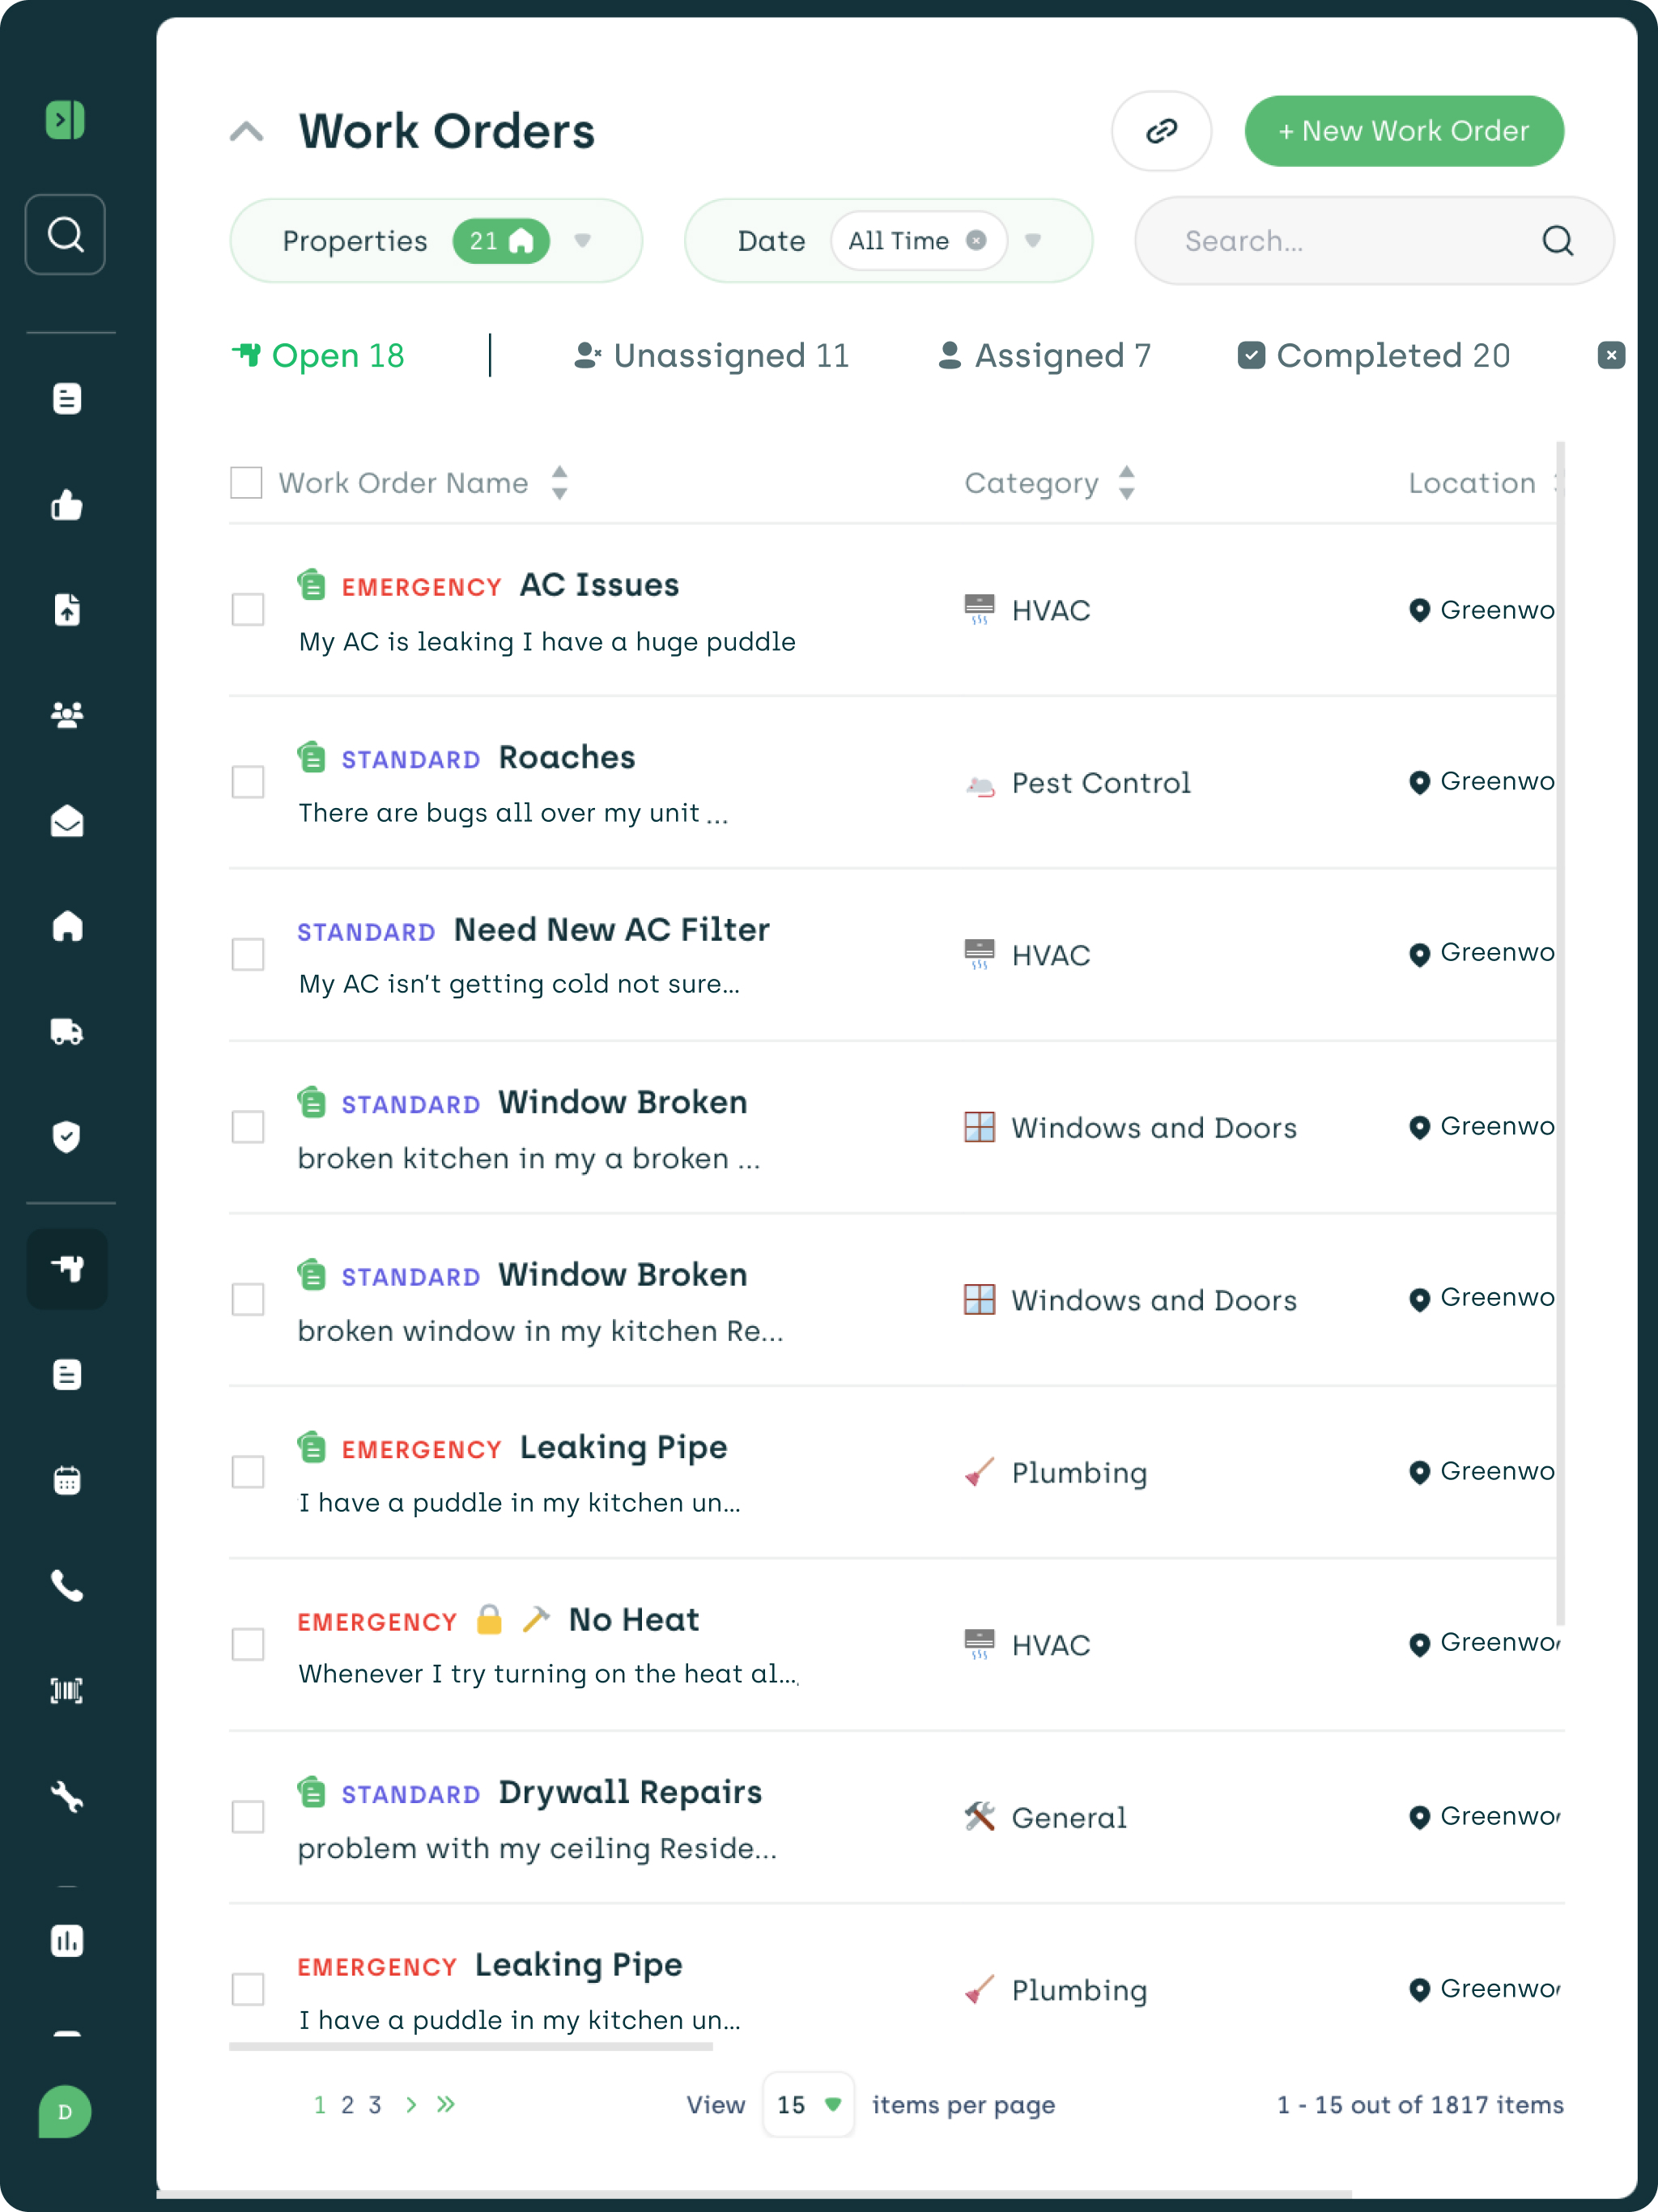Clear the All Time date filter x
Image resolution: width=1658 pixels, height=2212 pixels.
976,241
